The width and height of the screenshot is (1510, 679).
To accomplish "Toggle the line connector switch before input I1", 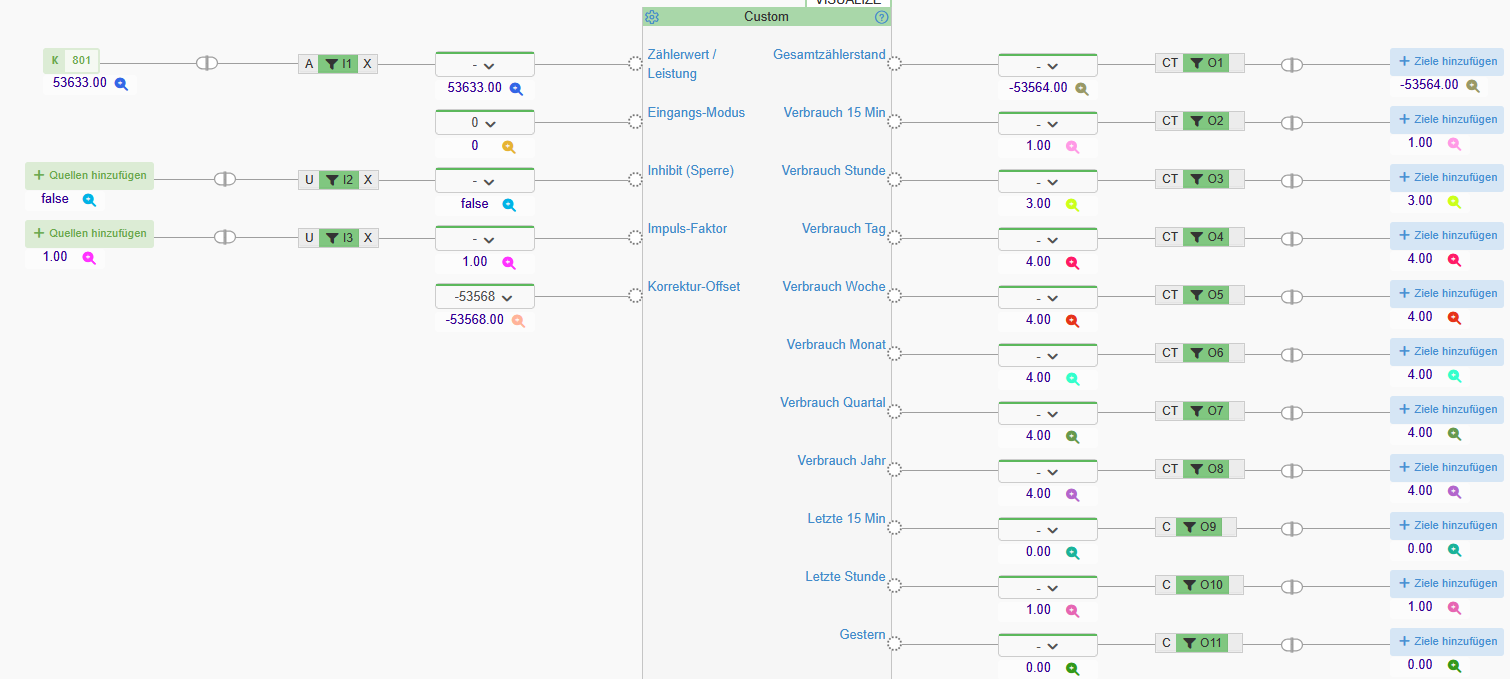I will coord(206,63).
